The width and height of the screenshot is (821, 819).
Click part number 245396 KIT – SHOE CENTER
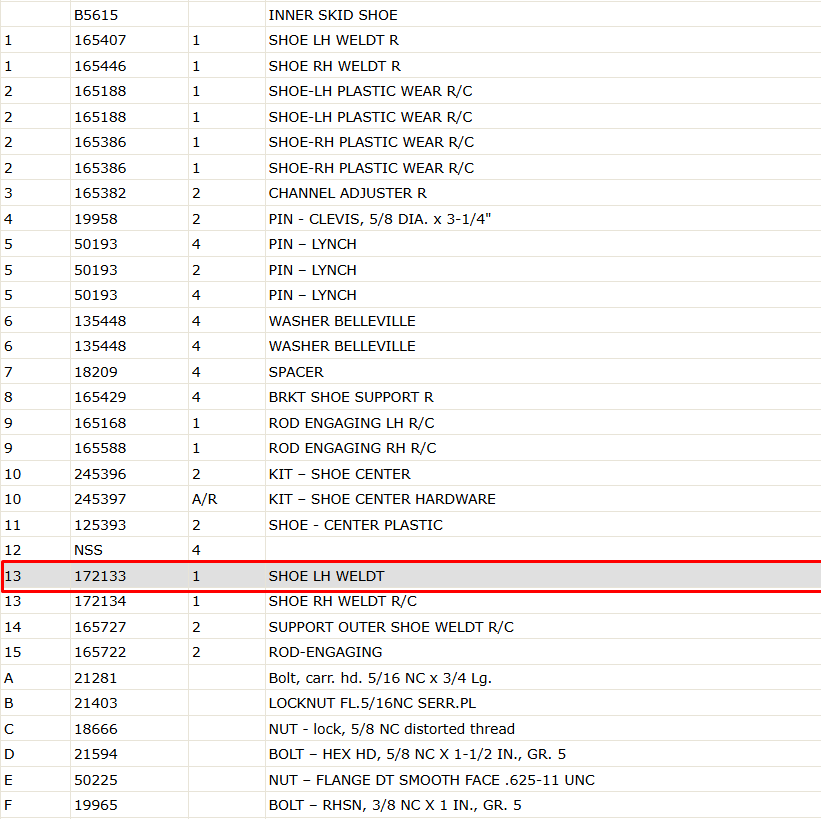100,474
